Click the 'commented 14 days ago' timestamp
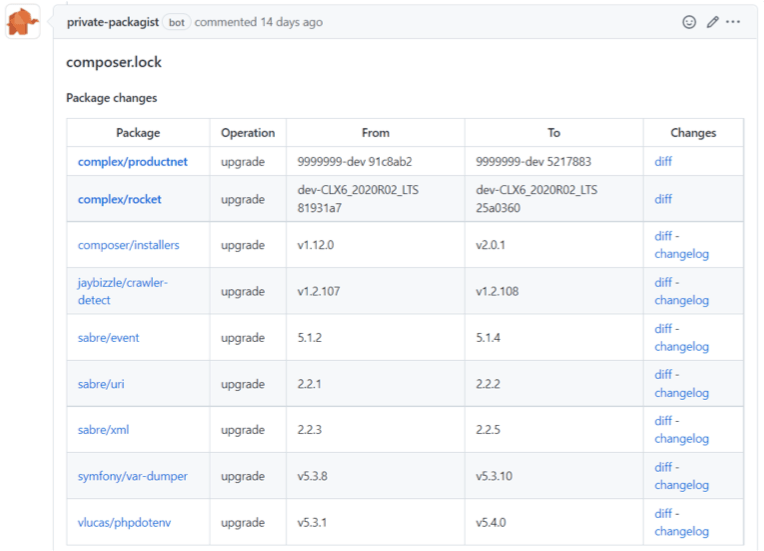 pos(258,22)
